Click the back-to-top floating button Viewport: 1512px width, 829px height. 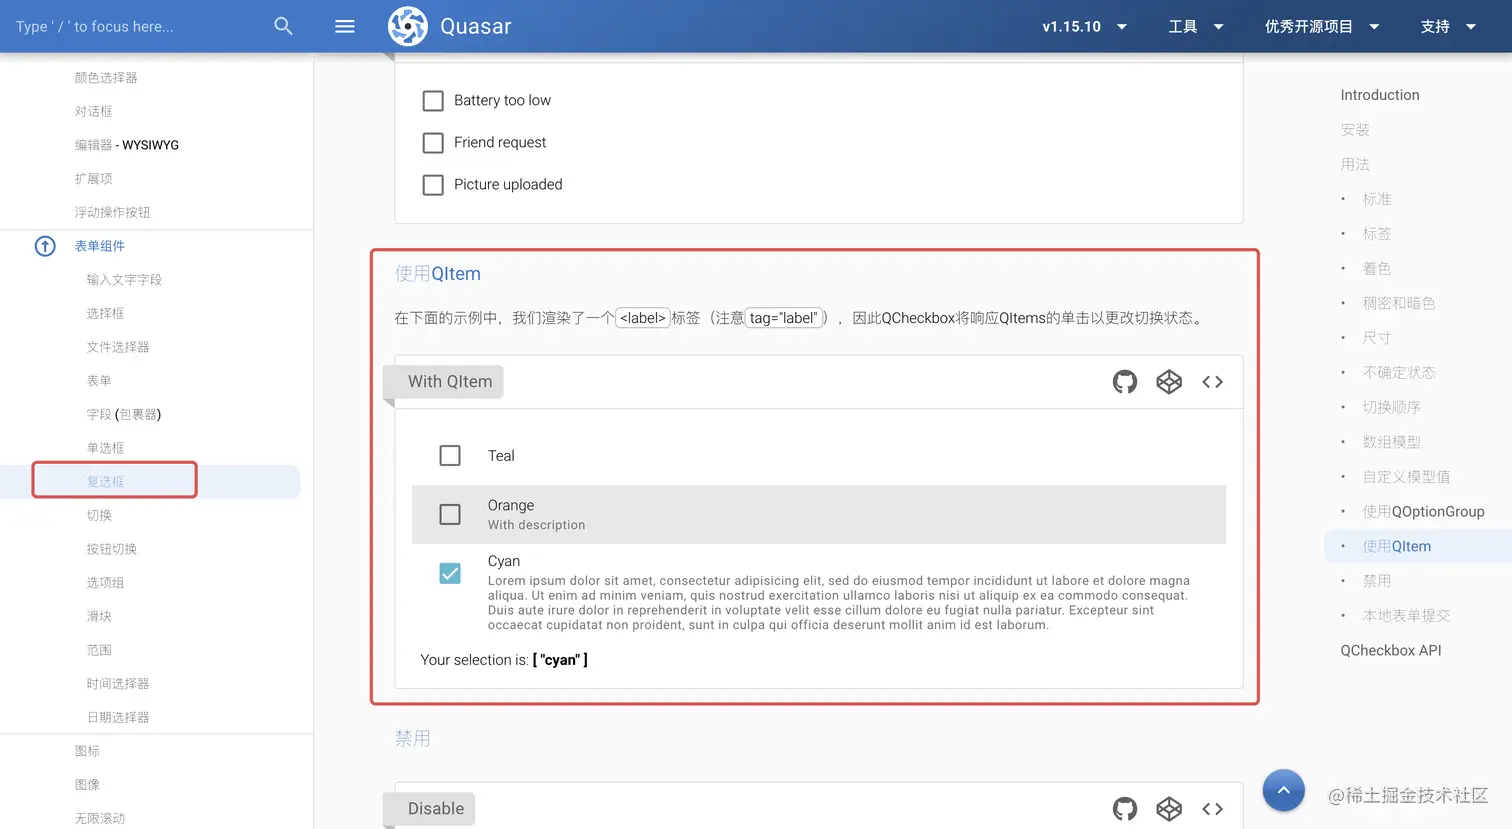(1284, 790)
